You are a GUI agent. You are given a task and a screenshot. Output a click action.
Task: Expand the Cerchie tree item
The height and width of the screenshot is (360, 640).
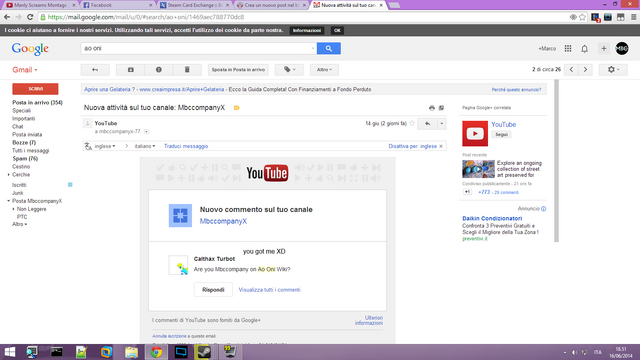point(9,175)
